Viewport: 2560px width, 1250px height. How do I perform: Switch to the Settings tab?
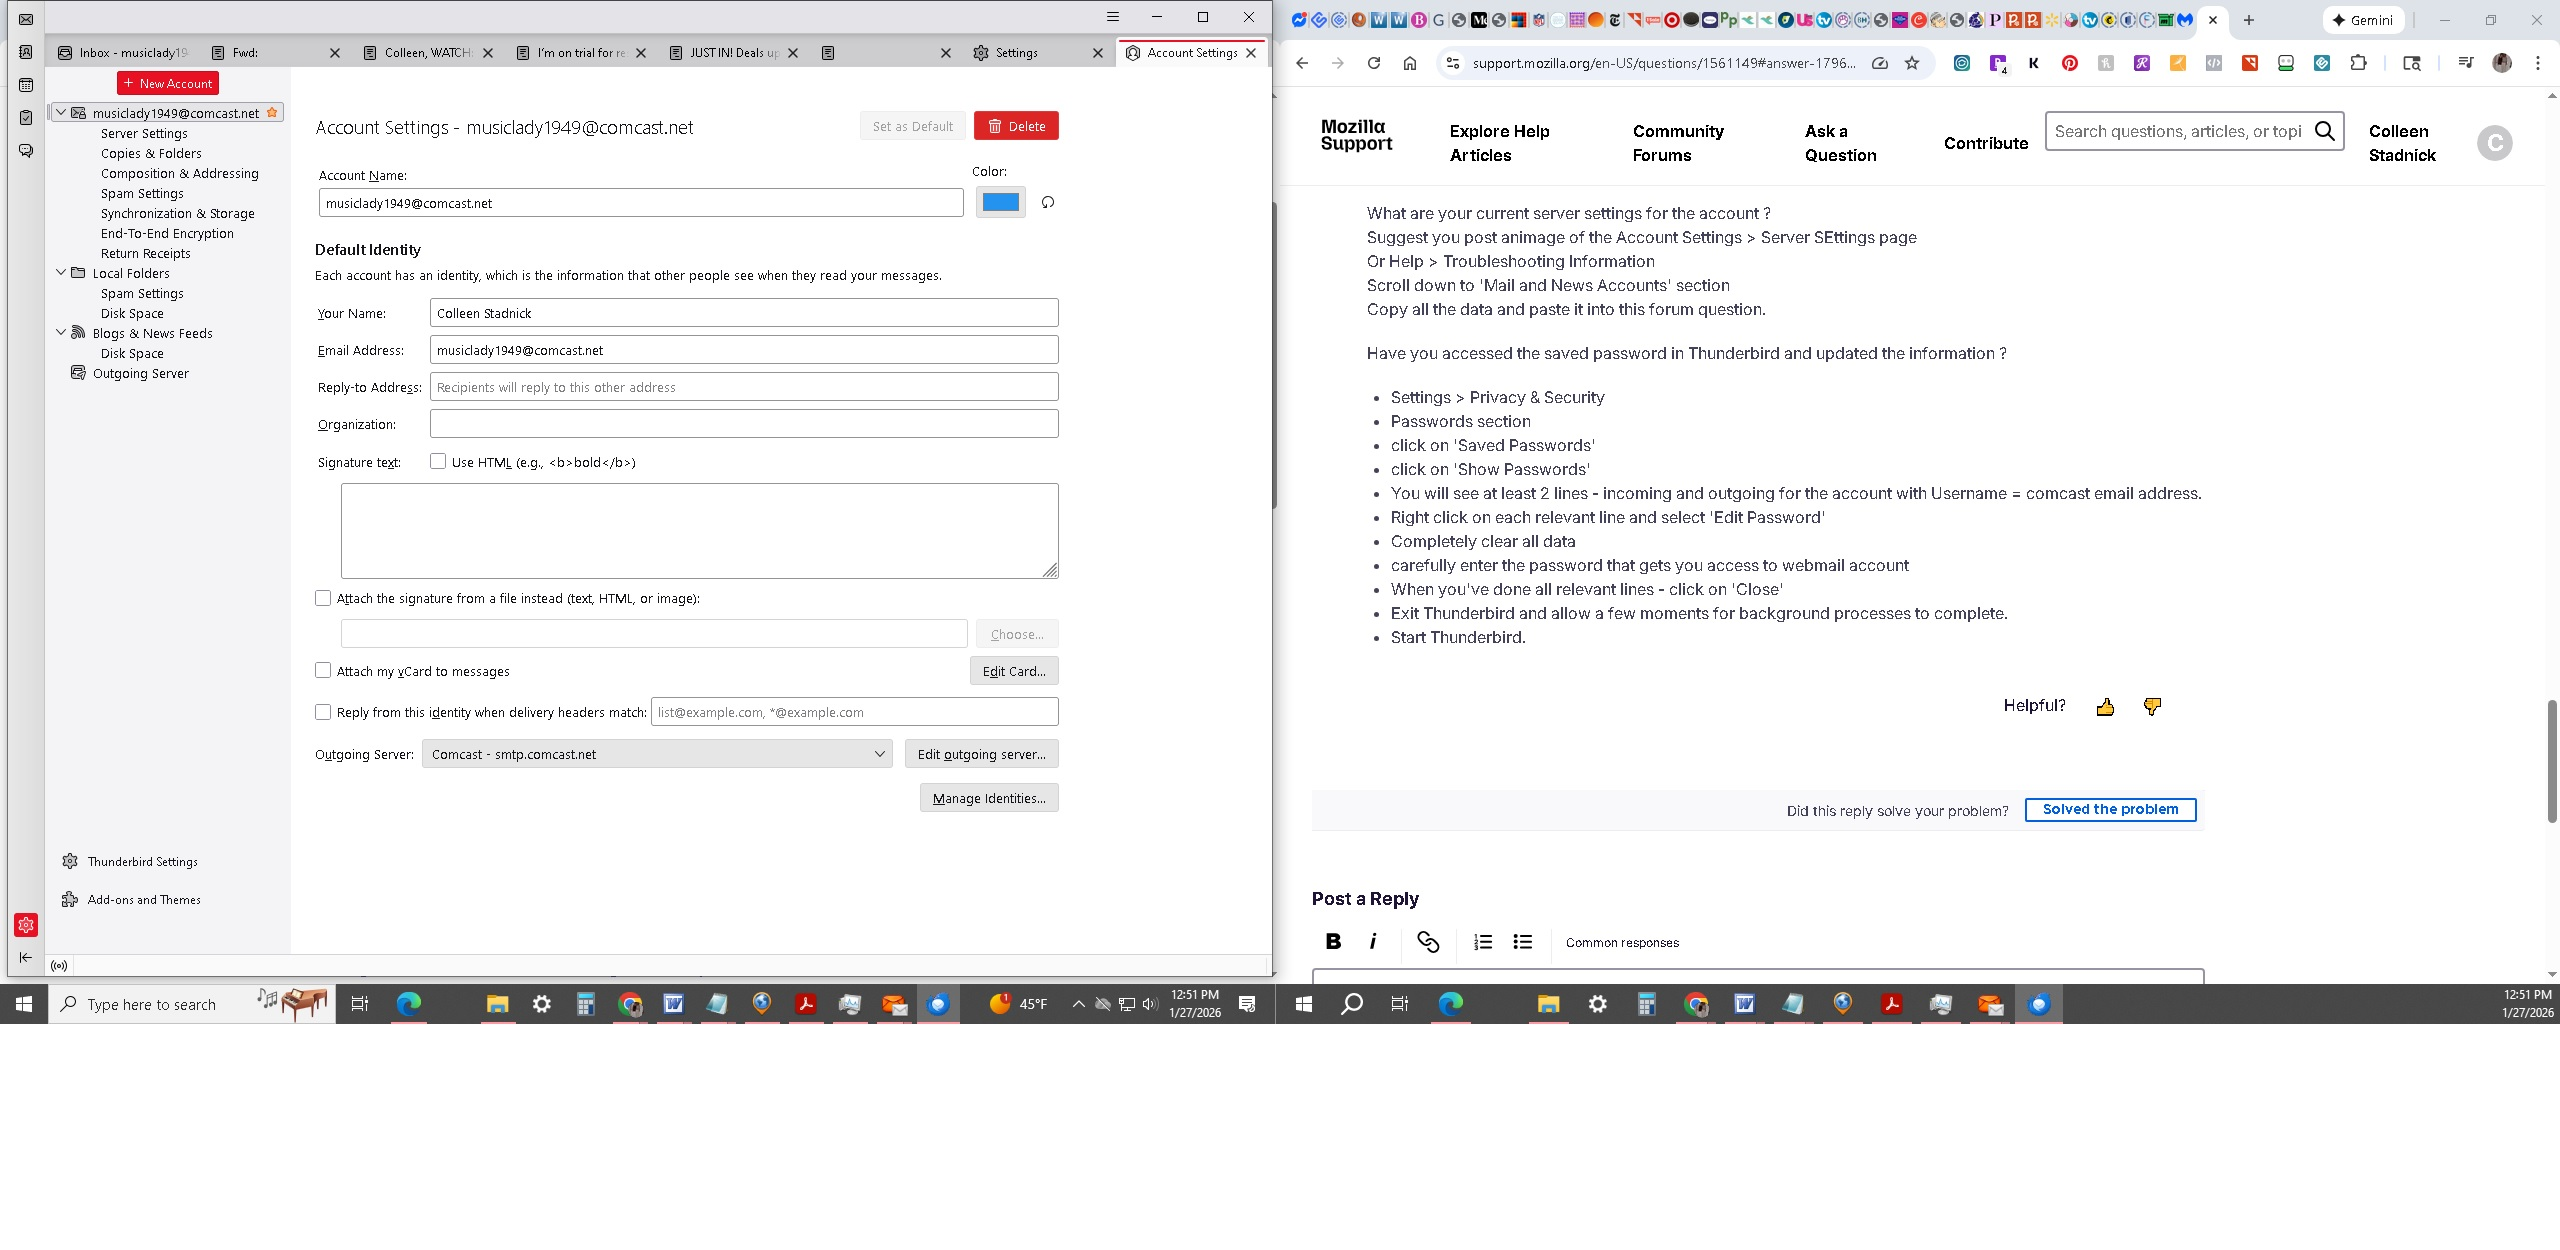tap(1016, 53)
